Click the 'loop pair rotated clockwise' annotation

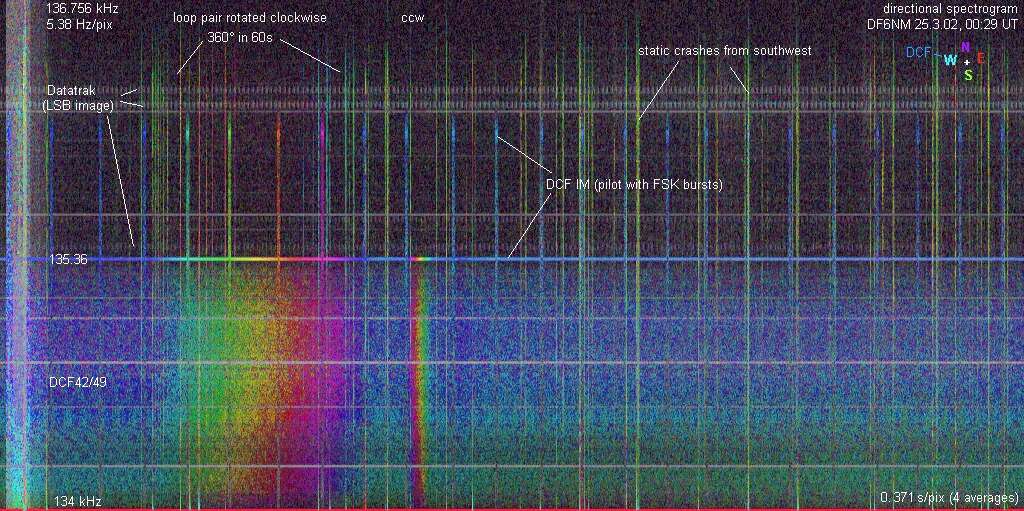(x=250, y=18)
